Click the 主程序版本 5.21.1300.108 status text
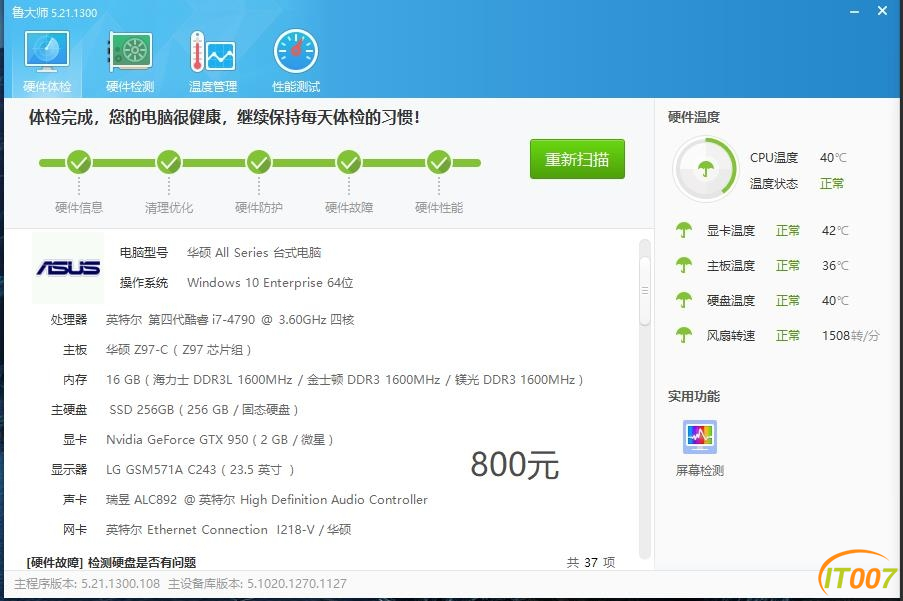Viewport: 903px width, 601px height. [x=87, y=584]
